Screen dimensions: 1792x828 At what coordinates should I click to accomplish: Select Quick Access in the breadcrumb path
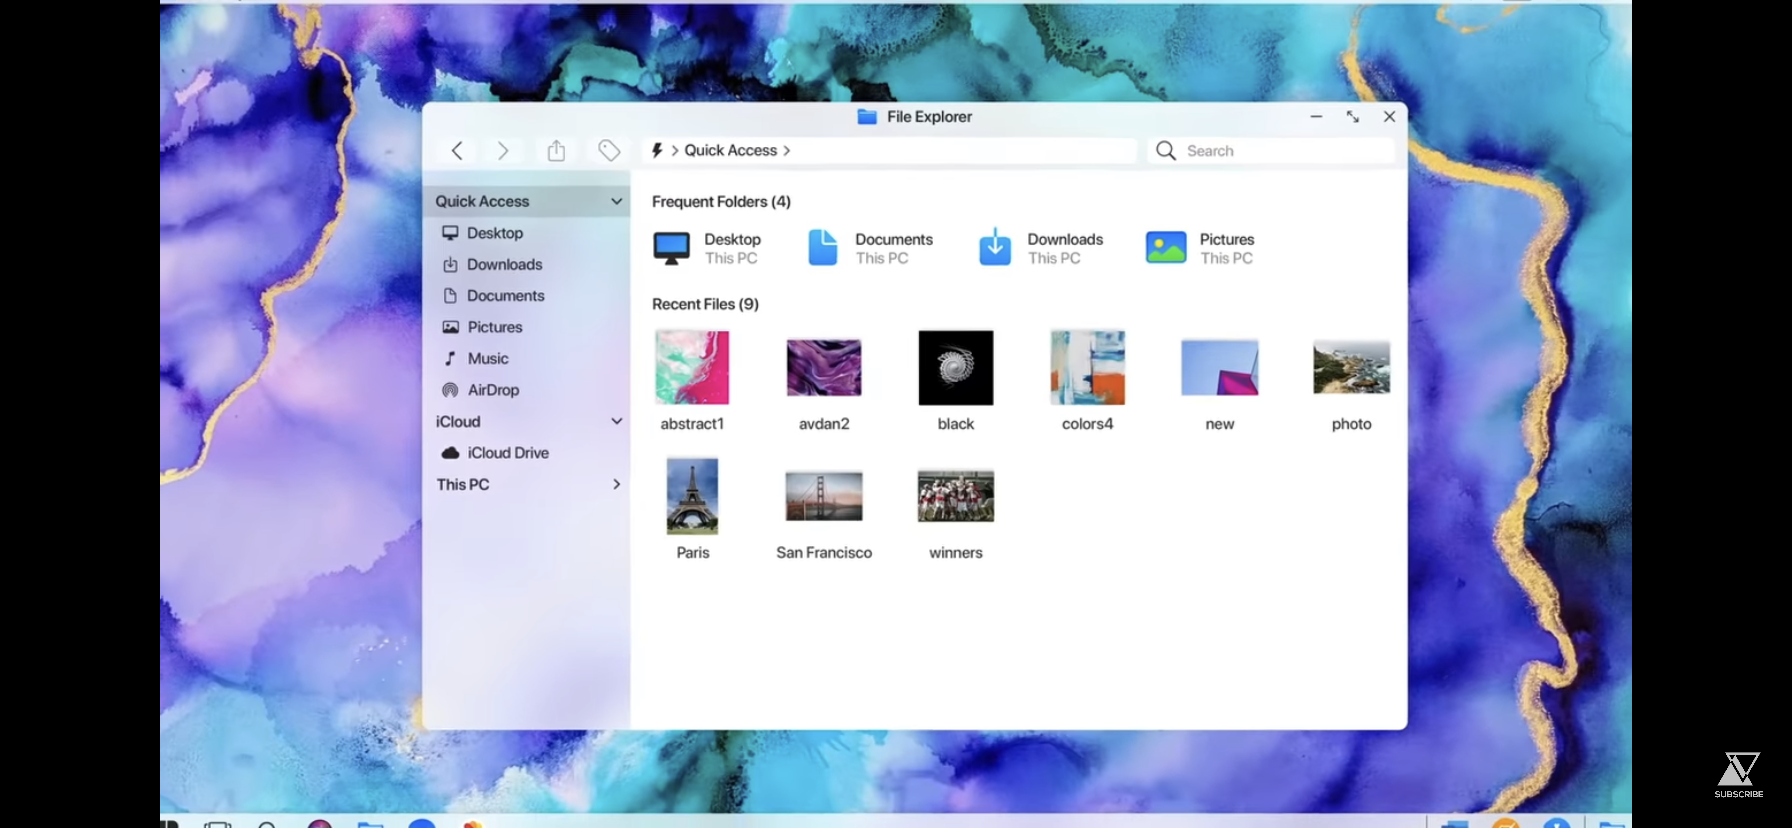pos(731,150)
